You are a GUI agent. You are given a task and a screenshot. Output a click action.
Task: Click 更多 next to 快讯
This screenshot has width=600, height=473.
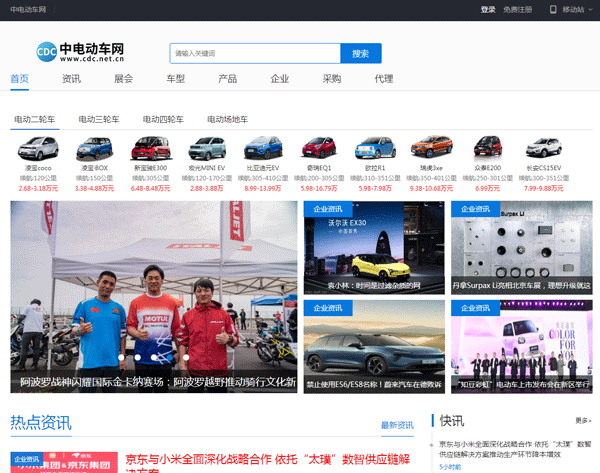point(583,421)
